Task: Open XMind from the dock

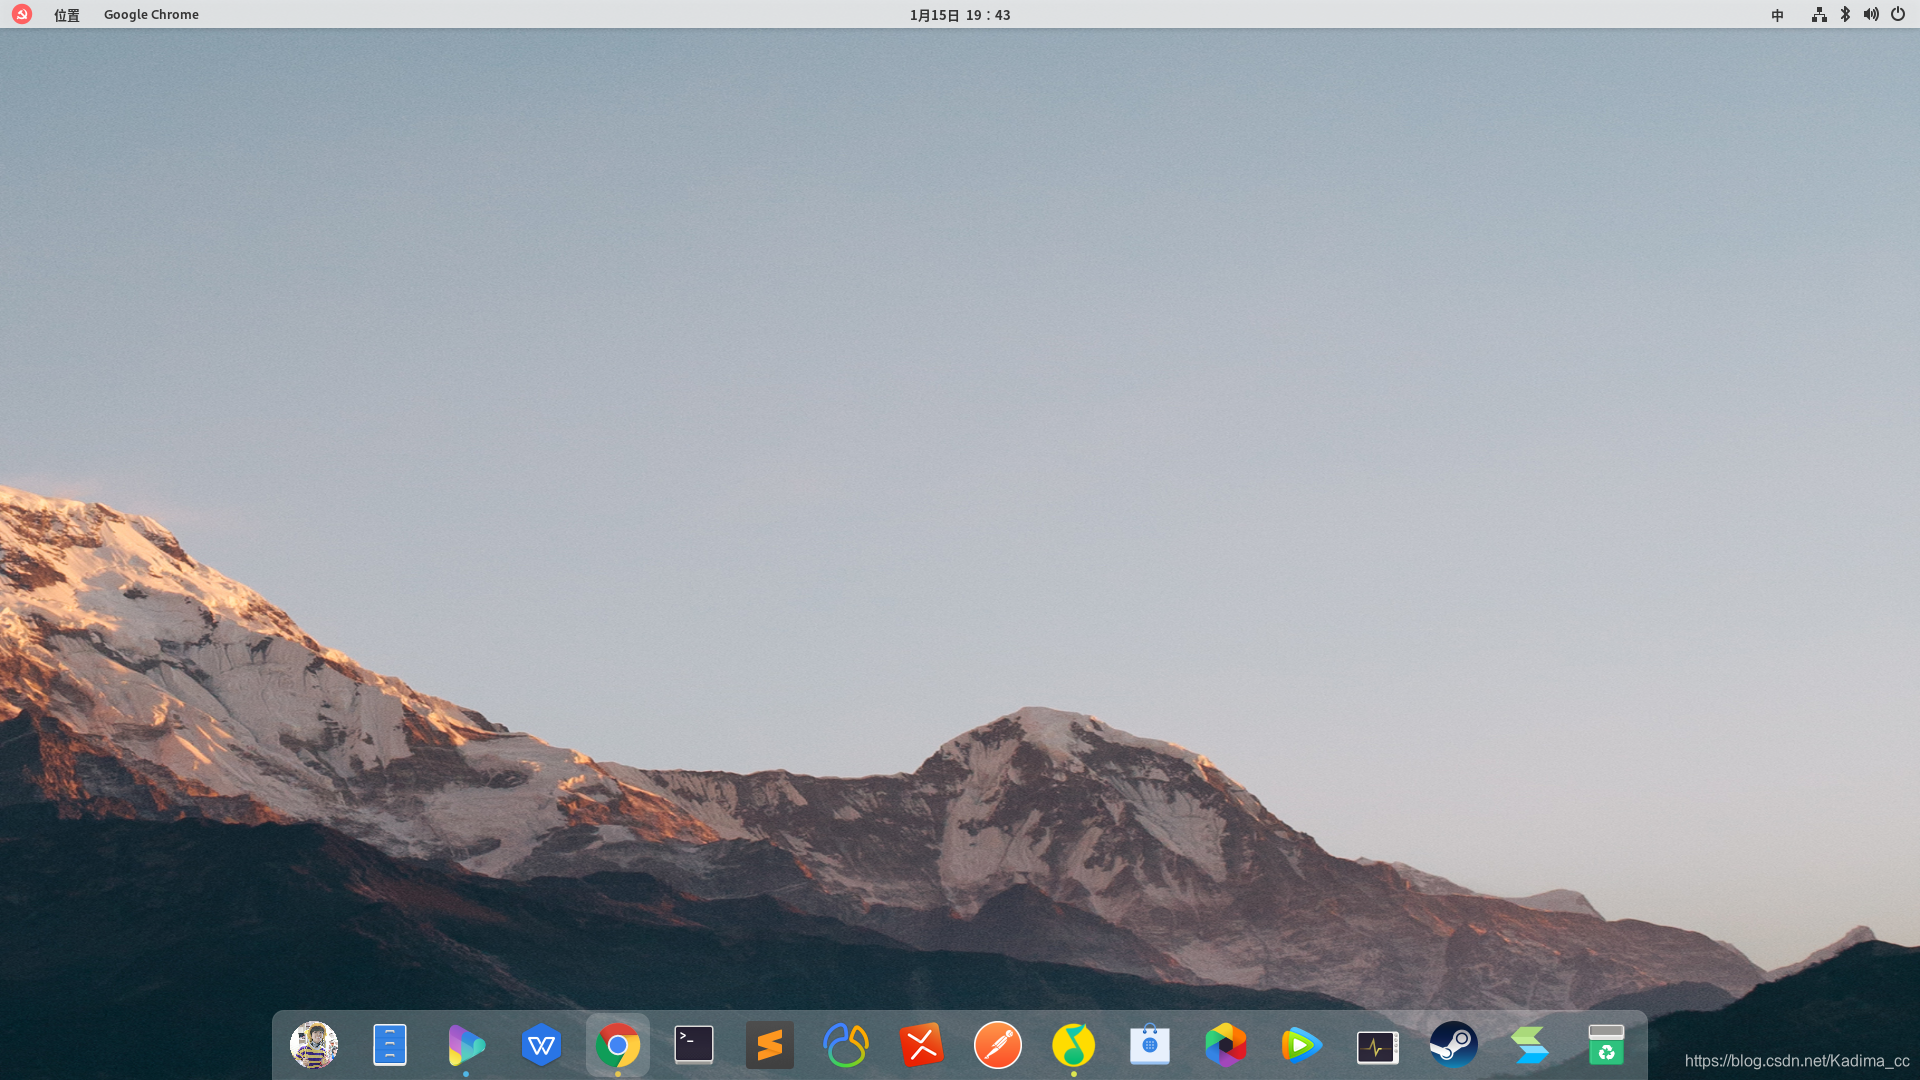Action: (x=921, y=1045)
